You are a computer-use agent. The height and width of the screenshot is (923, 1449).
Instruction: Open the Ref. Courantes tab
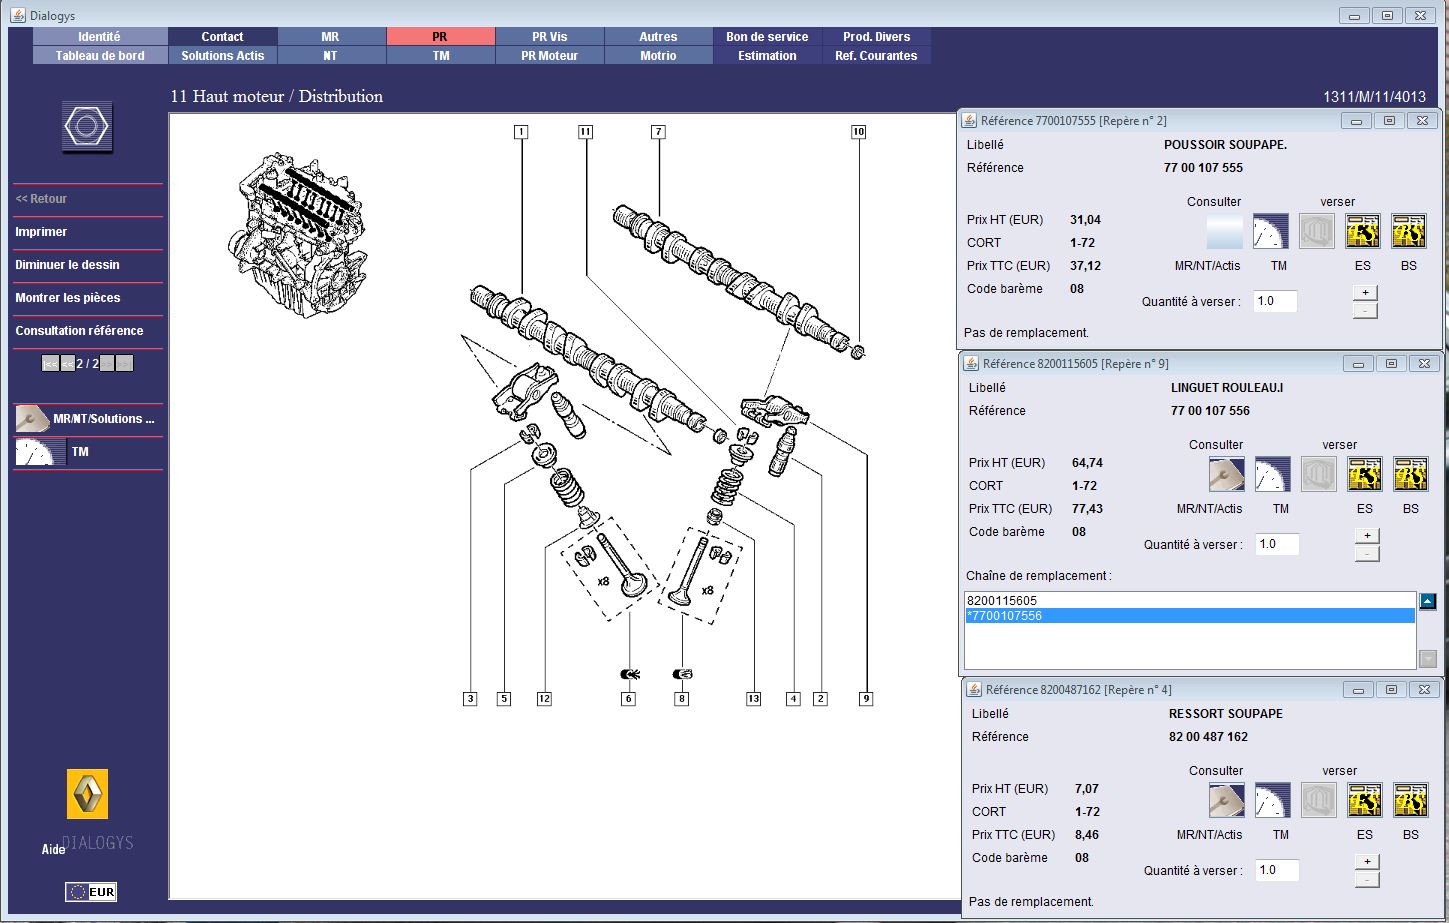coord(876,56)
